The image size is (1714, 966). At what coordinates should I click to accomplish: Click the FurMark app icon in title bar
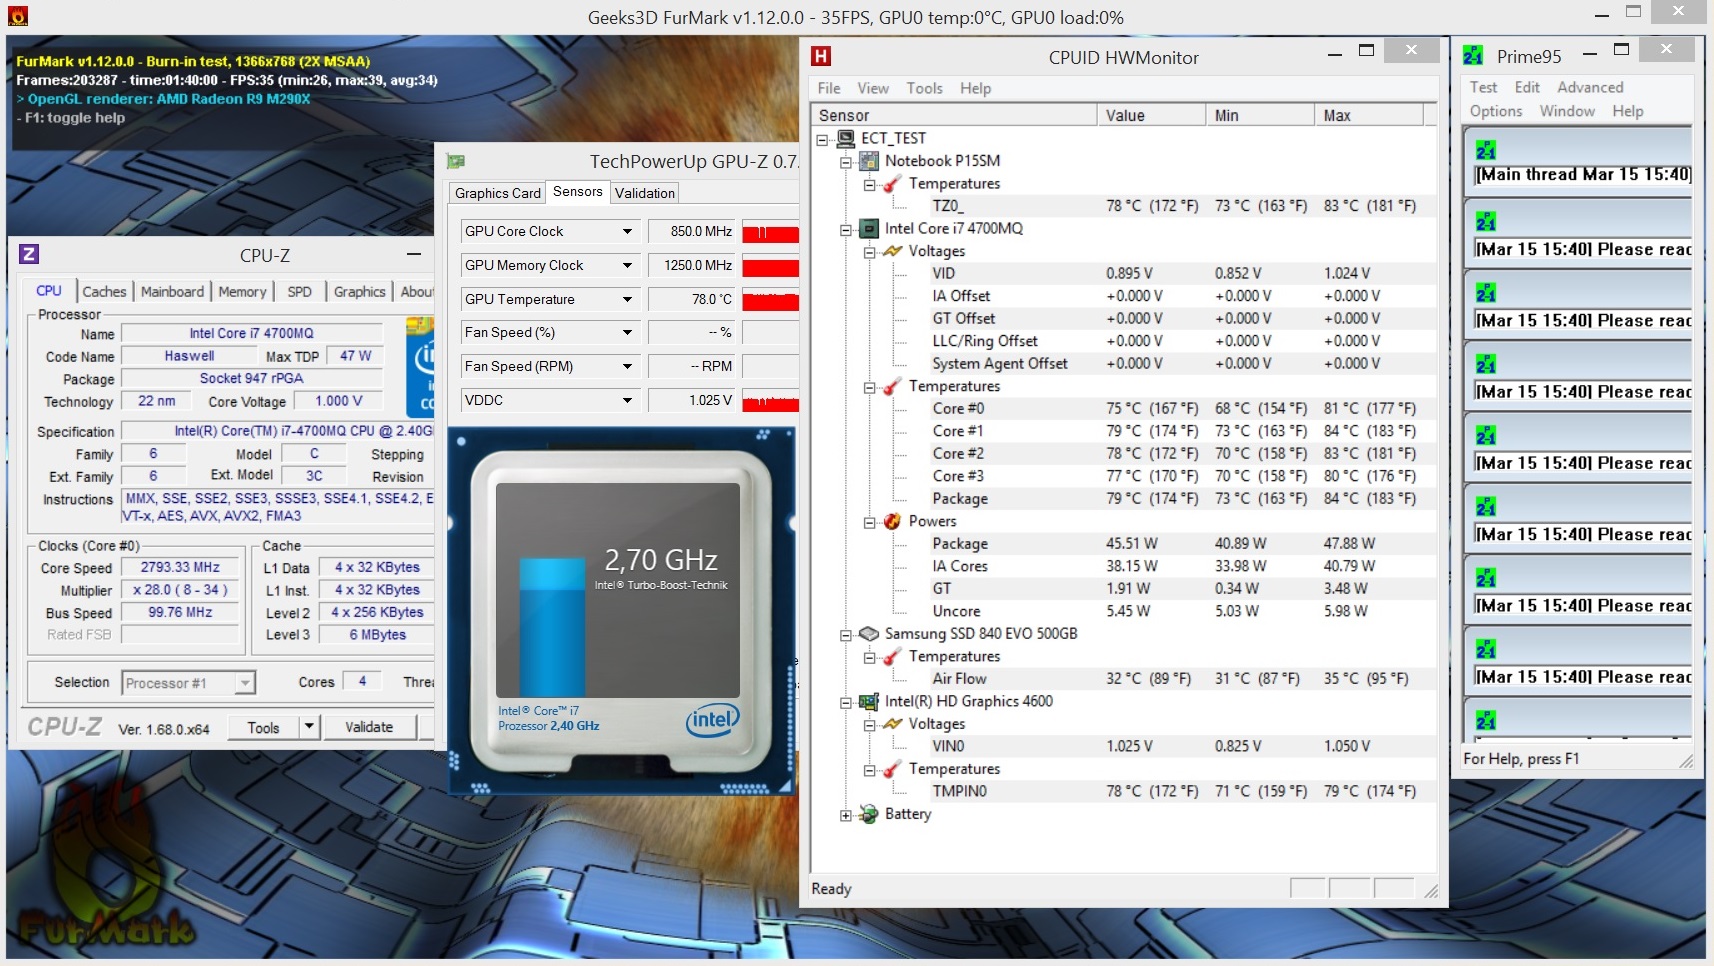coord(17,16)
